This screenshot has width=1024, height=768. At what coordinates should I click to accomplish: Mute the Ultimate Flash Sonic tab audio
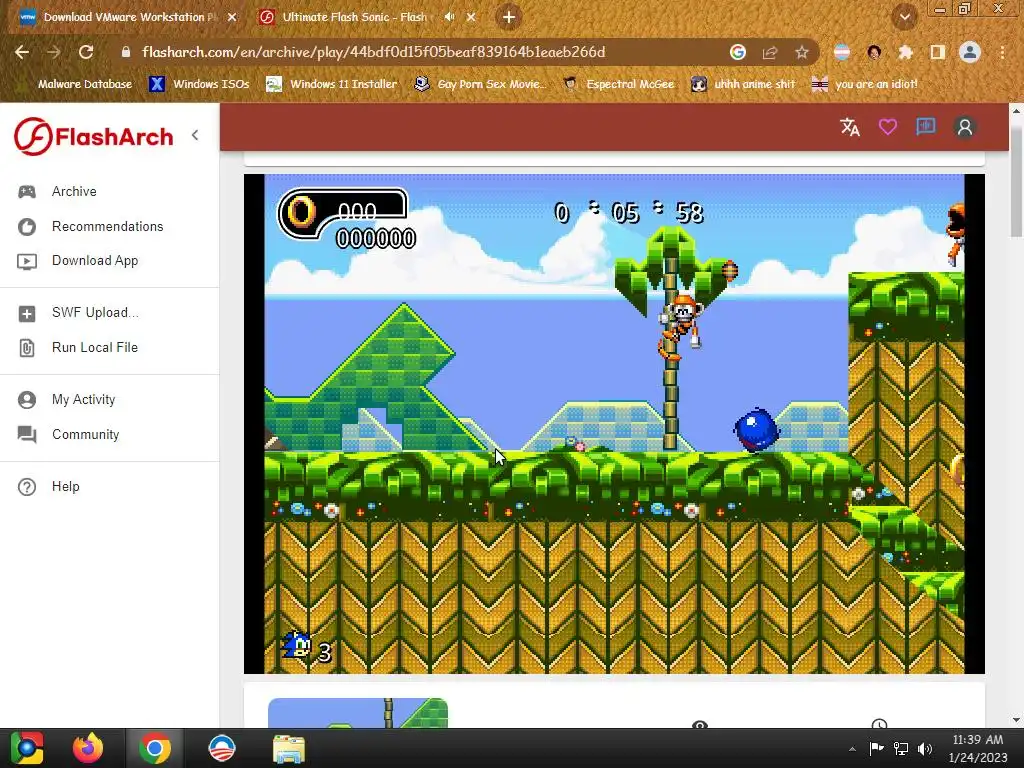[x=449, y=17]
